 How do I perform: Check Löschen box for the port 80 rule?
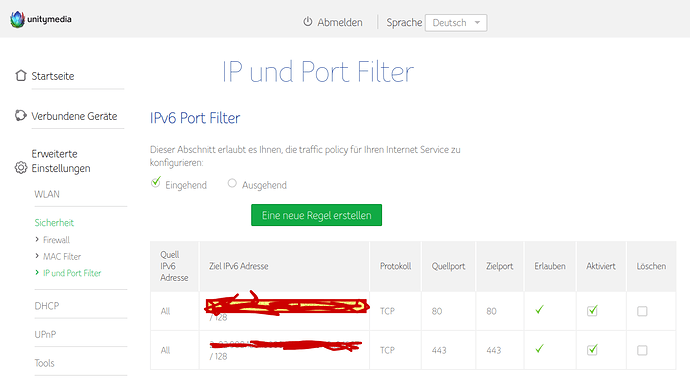(642, 312)
